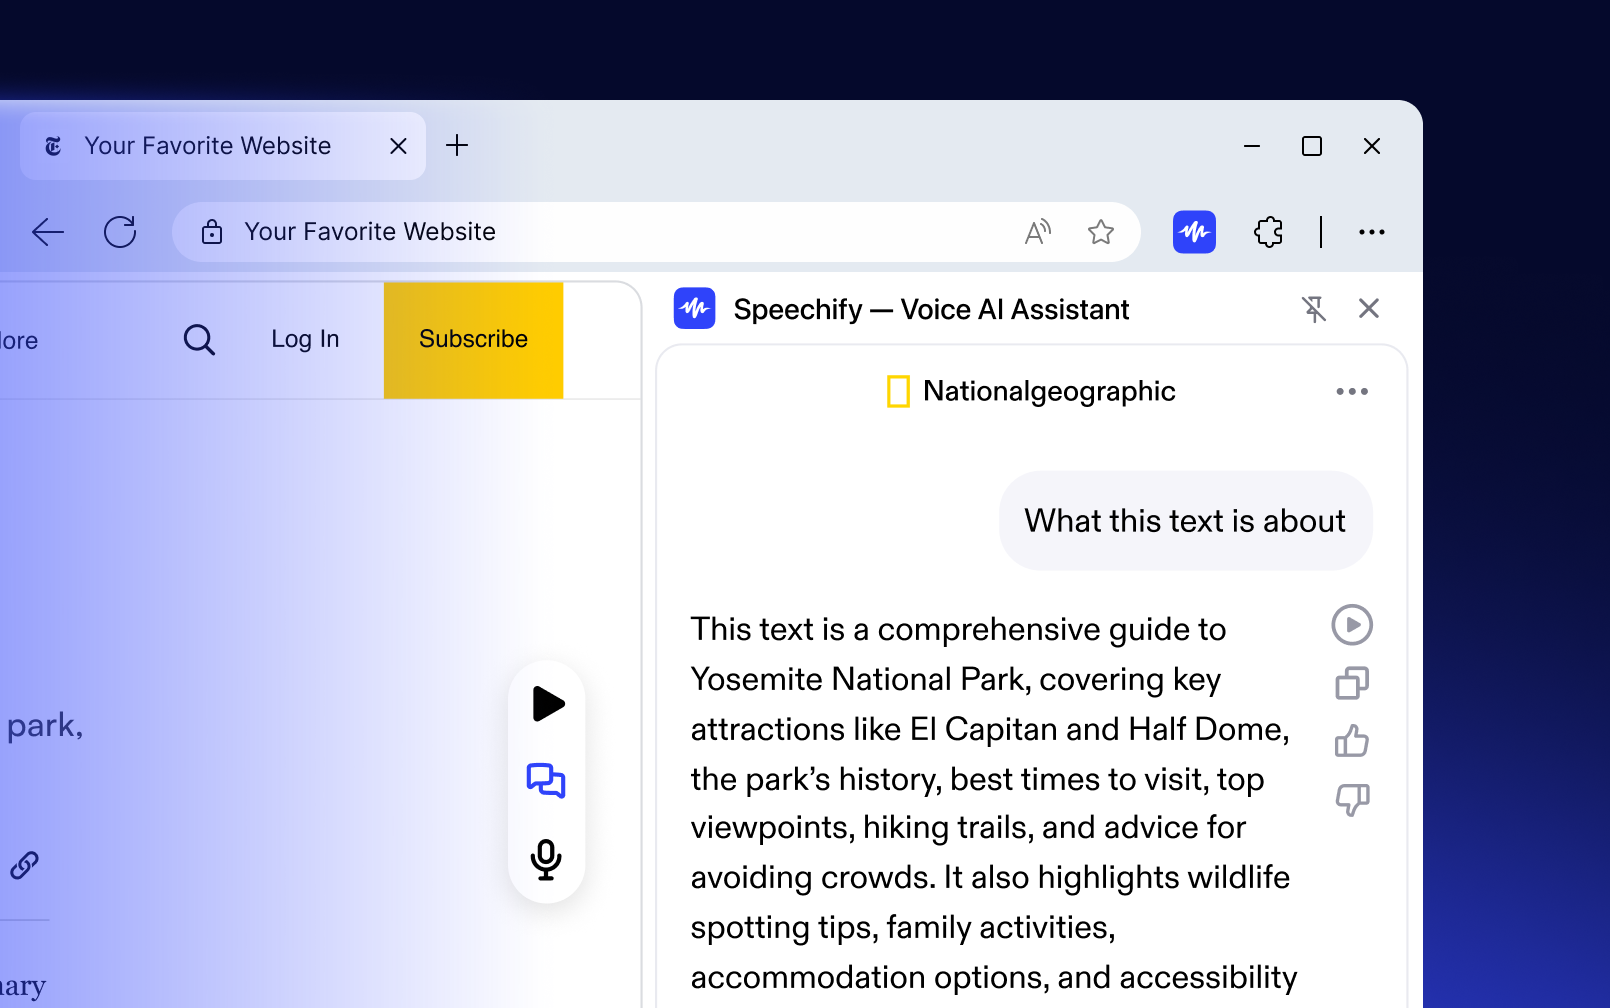Click the Log In link
This screenshot has width=1610, height=1008.
305,339
